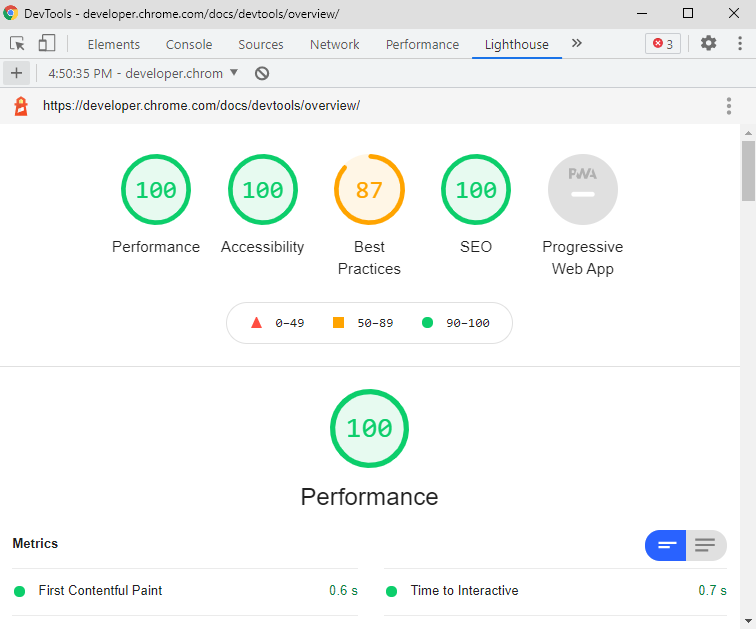The image size is (756, 629).
Task: Switch to the Network tab
Action: click(334, 44)
